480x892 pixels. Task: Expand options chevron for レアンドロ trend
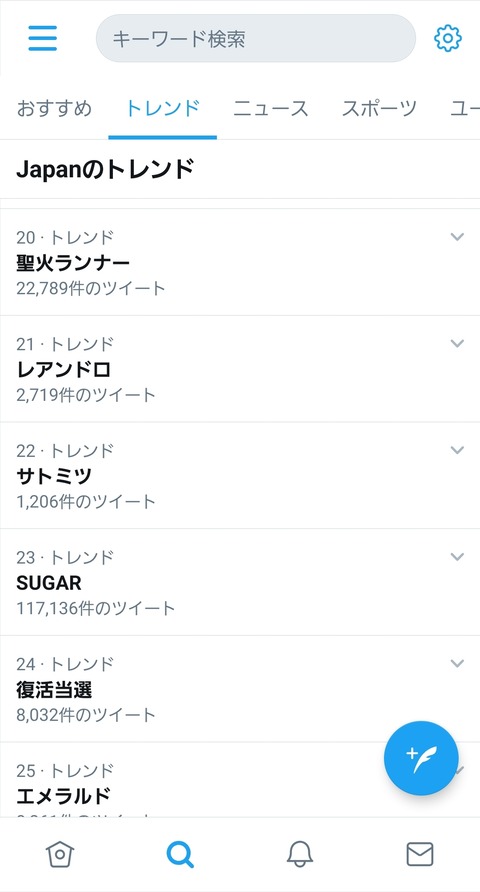click(x=457, y=343)
